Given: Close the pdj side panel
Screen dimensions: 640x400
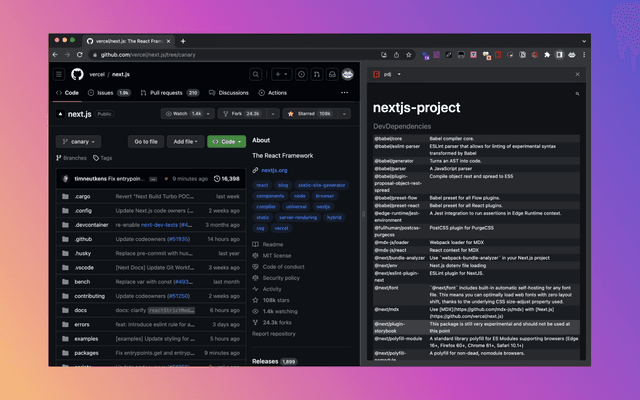Looking at the screenshot, I should coord(577,74).
